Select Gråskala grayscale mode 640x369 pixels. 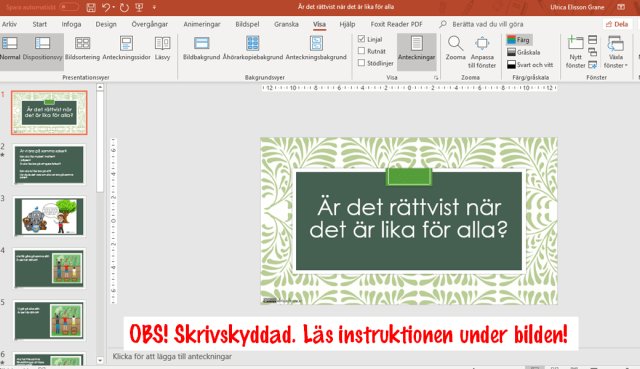(524, 52)
